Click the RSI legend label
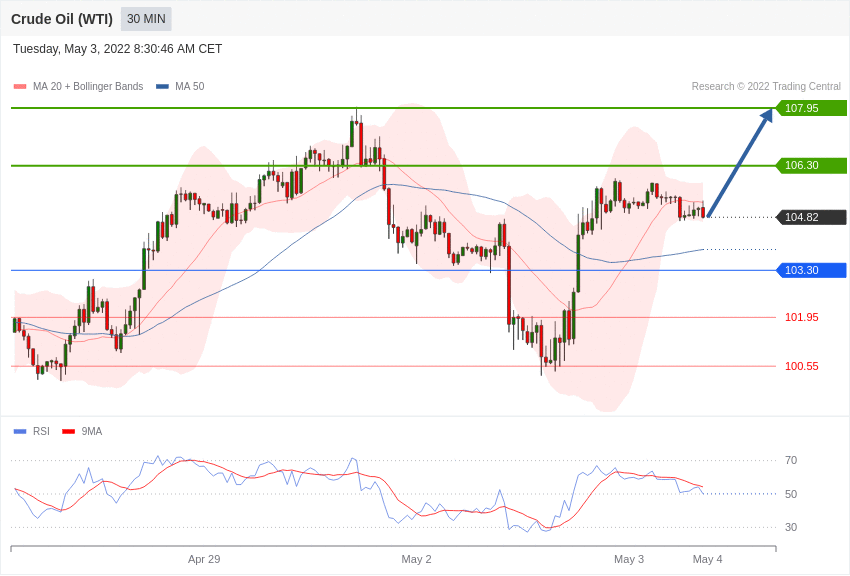 [x=41, y=431]
